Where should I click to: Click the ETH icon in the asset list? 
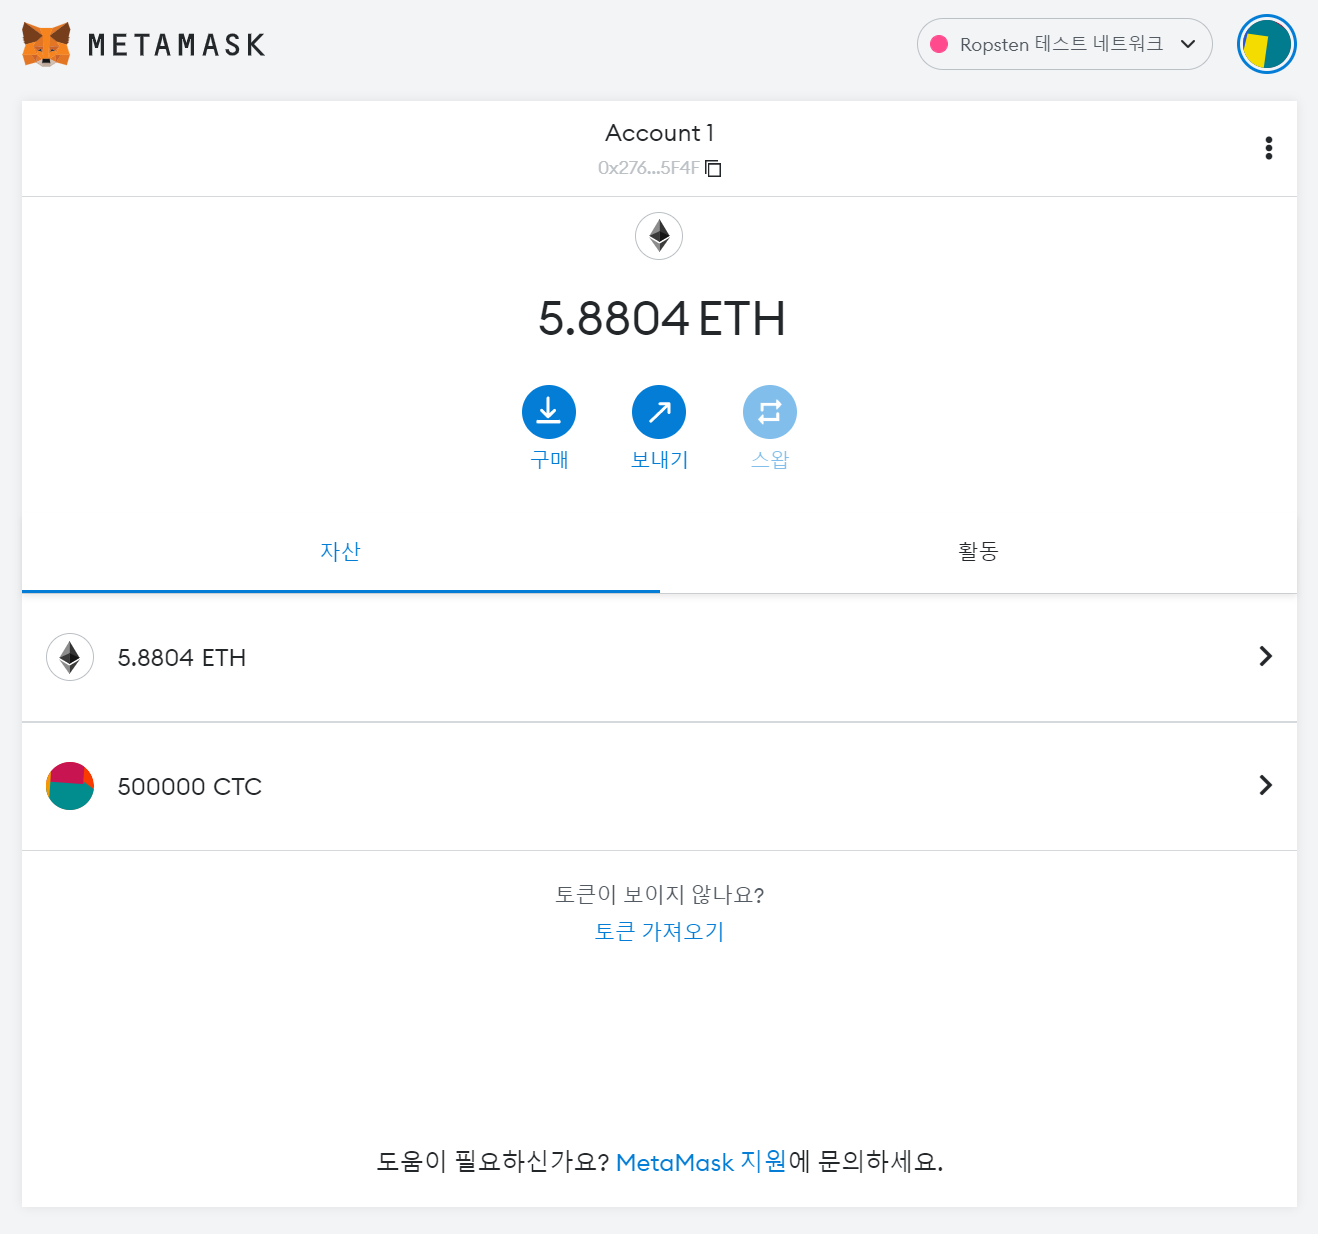[70, 657]
